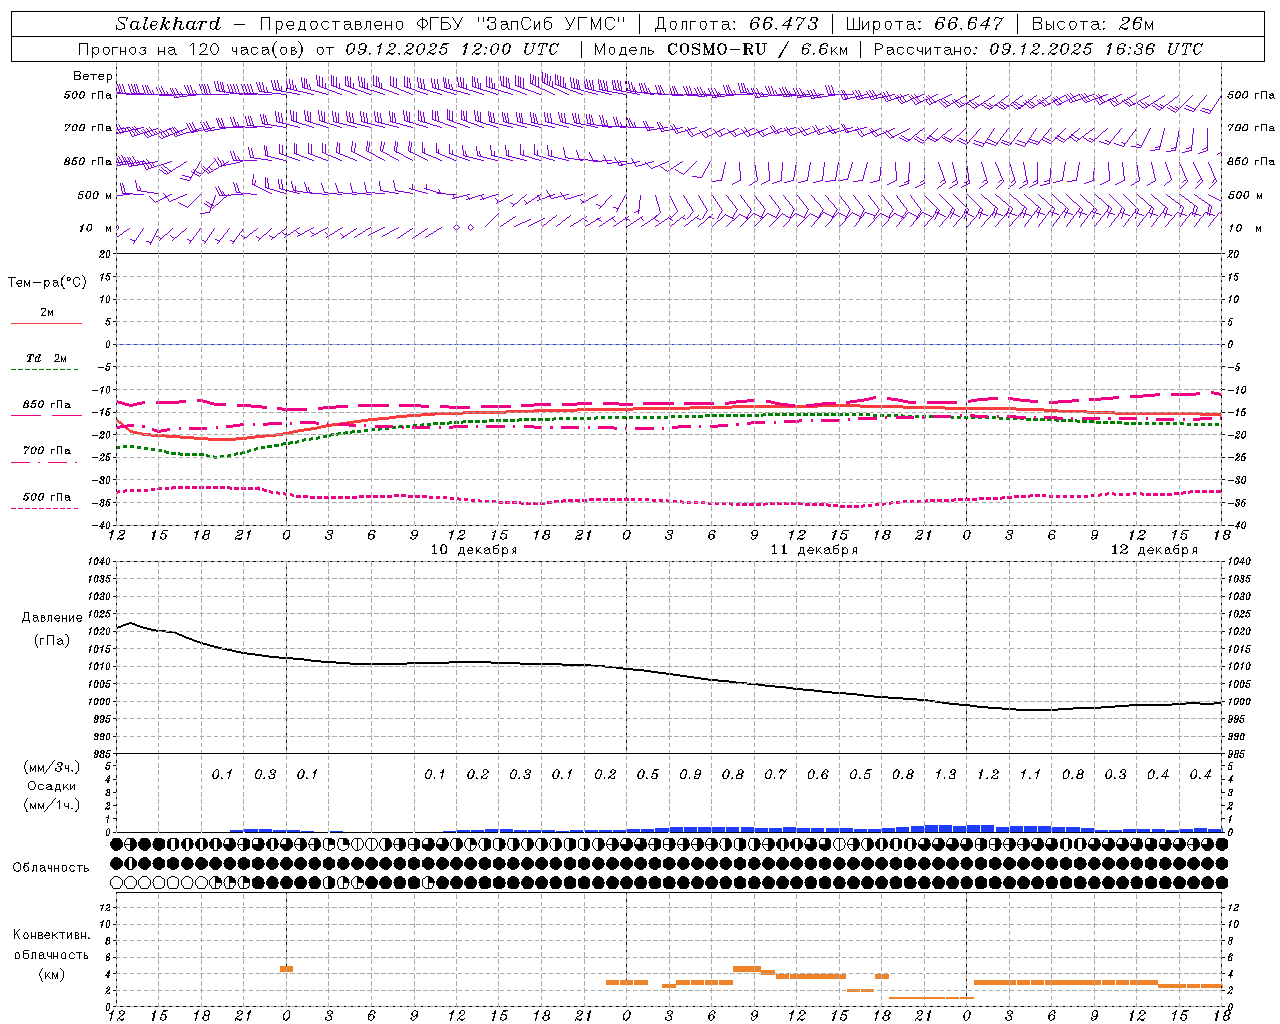Screen dimensions: 1280x1024
Task: Click the 'Модель COSMO-RU / 6.6км' label
Action: (x=720, y=49)
